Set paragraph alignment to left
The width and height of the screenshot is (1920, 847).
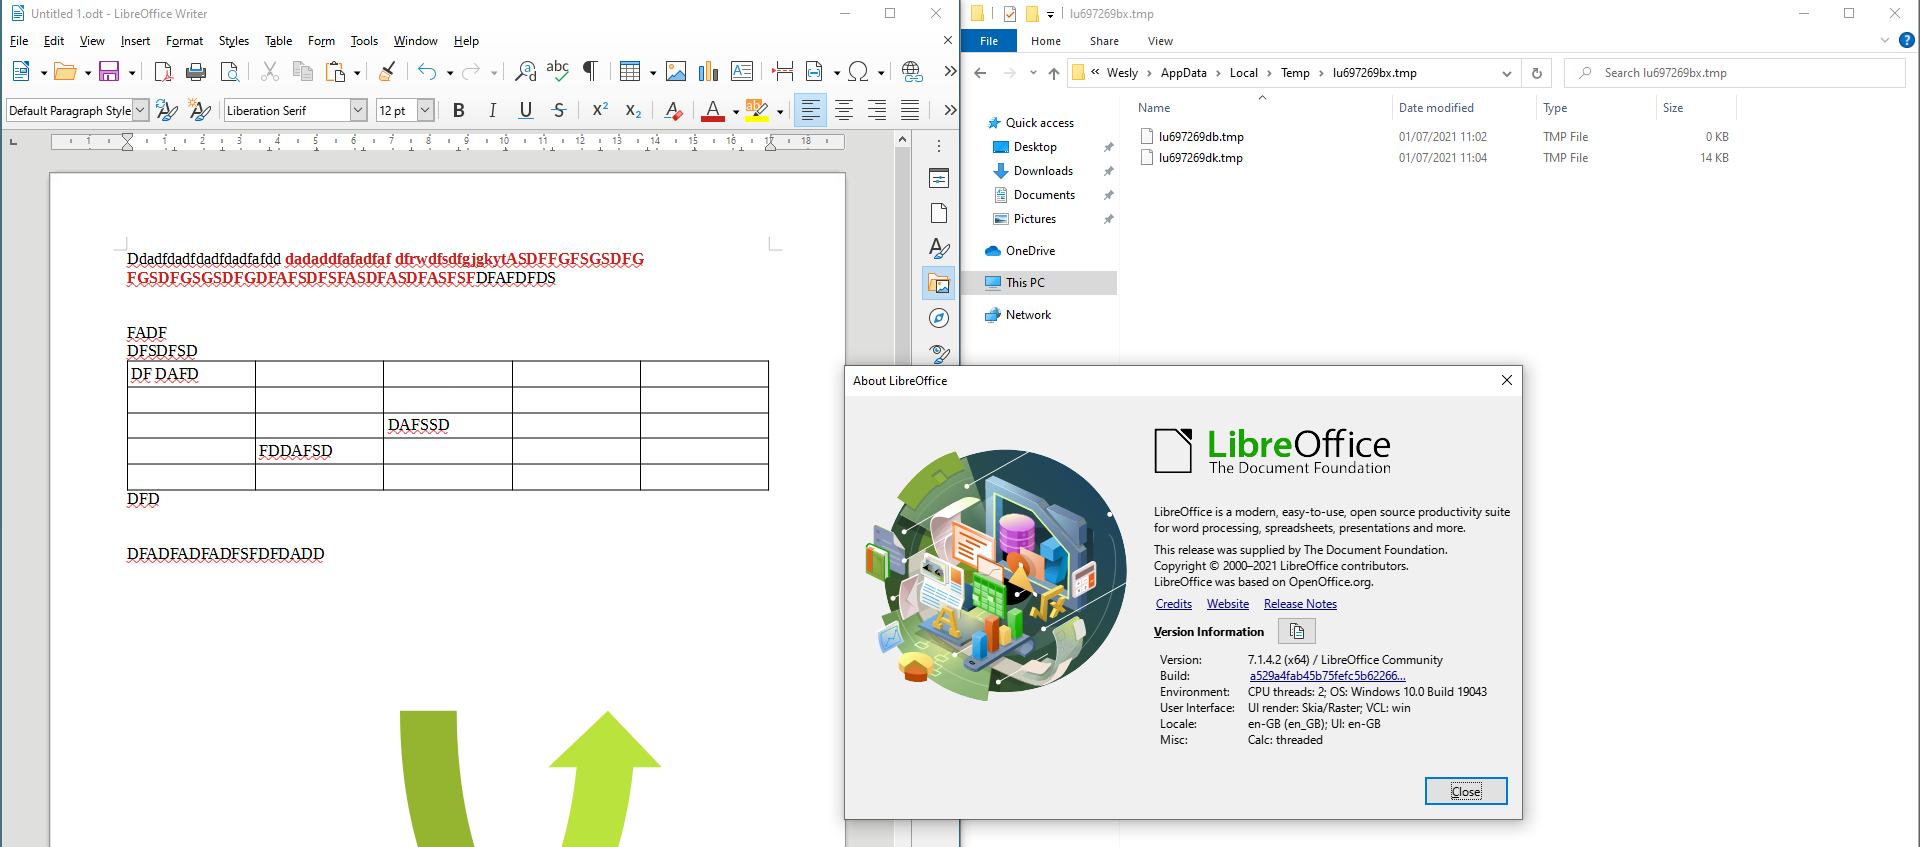click(x=811, y=110)
